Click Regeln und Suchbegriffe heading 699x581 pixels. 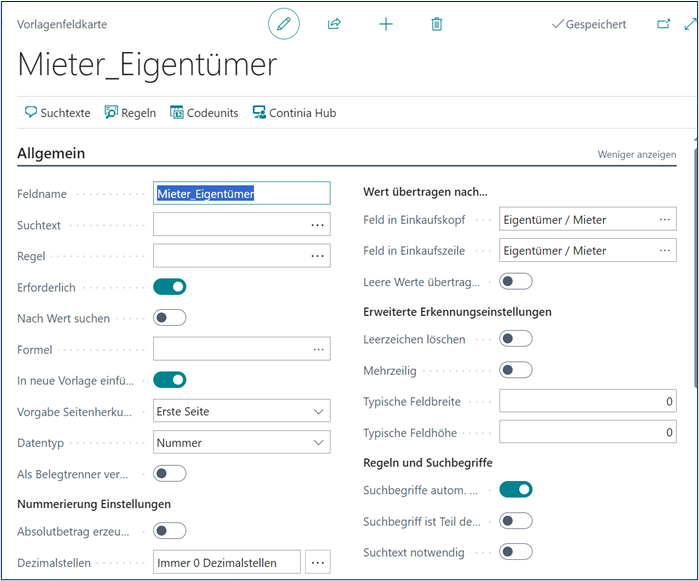(x=428, y=463)
